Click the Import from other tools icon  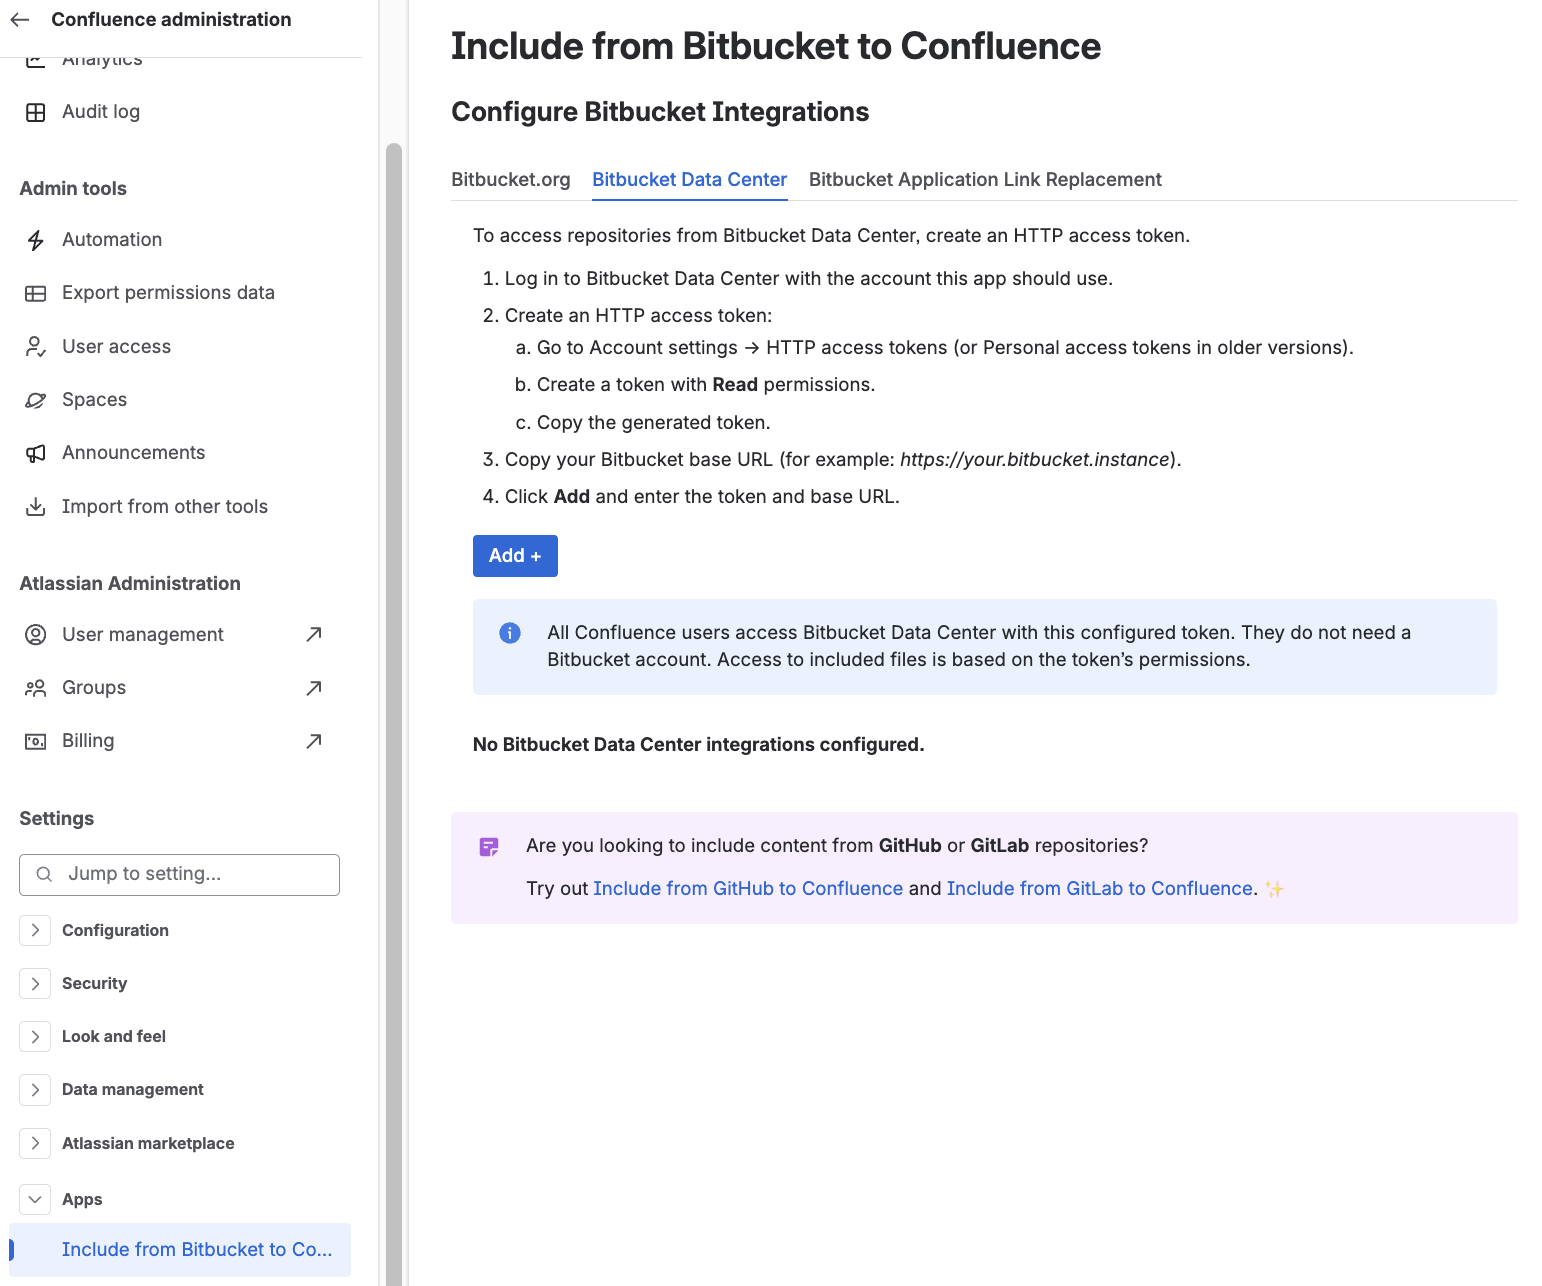[36, 506]
